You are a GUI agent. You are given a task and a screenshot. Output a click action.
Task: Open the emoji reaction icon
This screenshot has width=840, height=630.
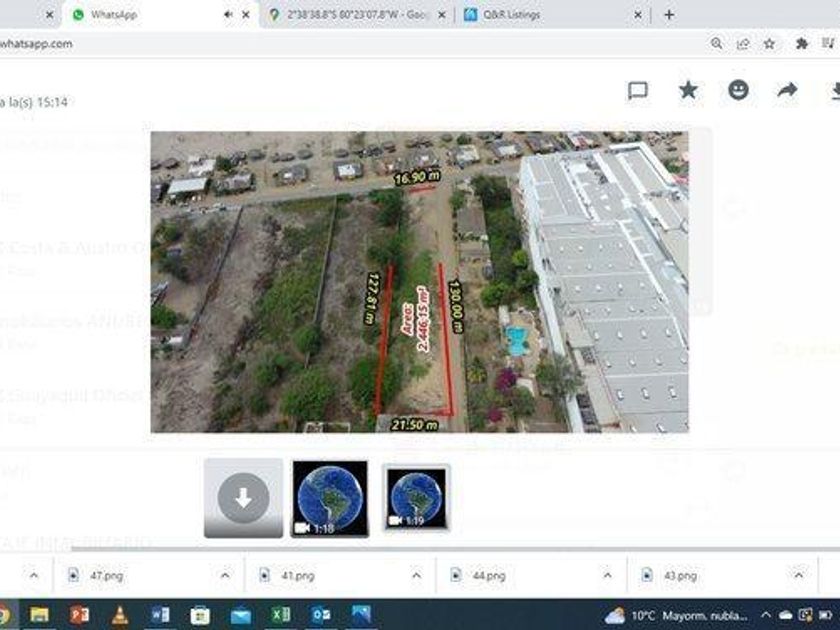(738, 90)
